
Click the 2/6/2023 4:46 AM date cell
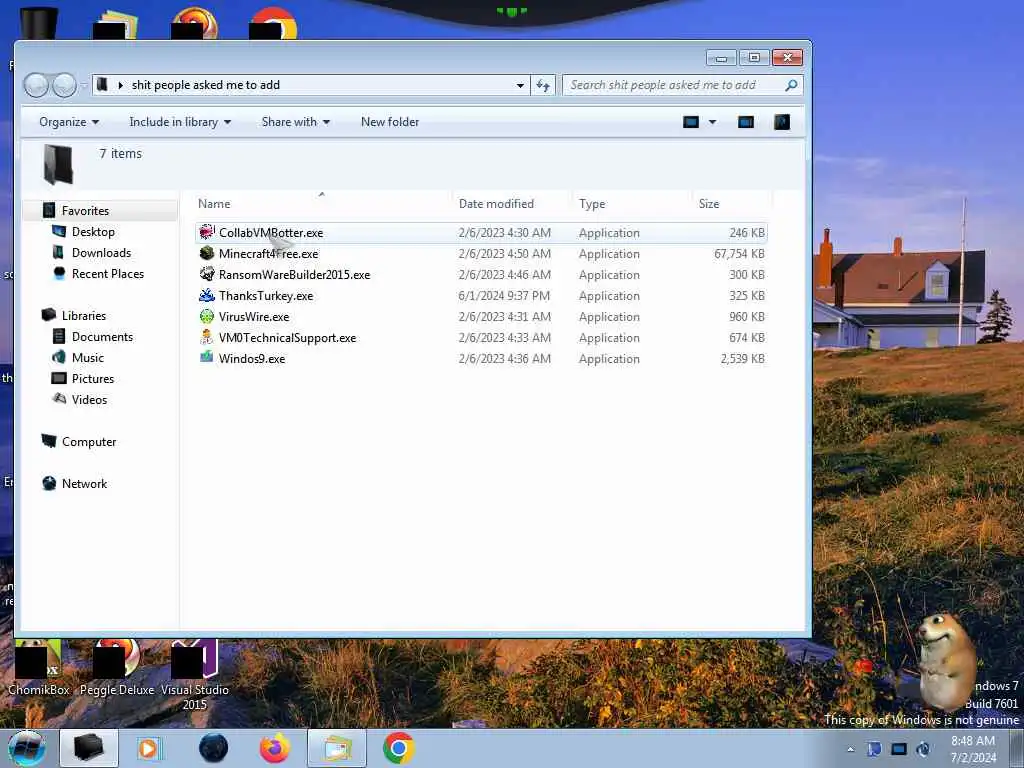(x=504, y=274)
